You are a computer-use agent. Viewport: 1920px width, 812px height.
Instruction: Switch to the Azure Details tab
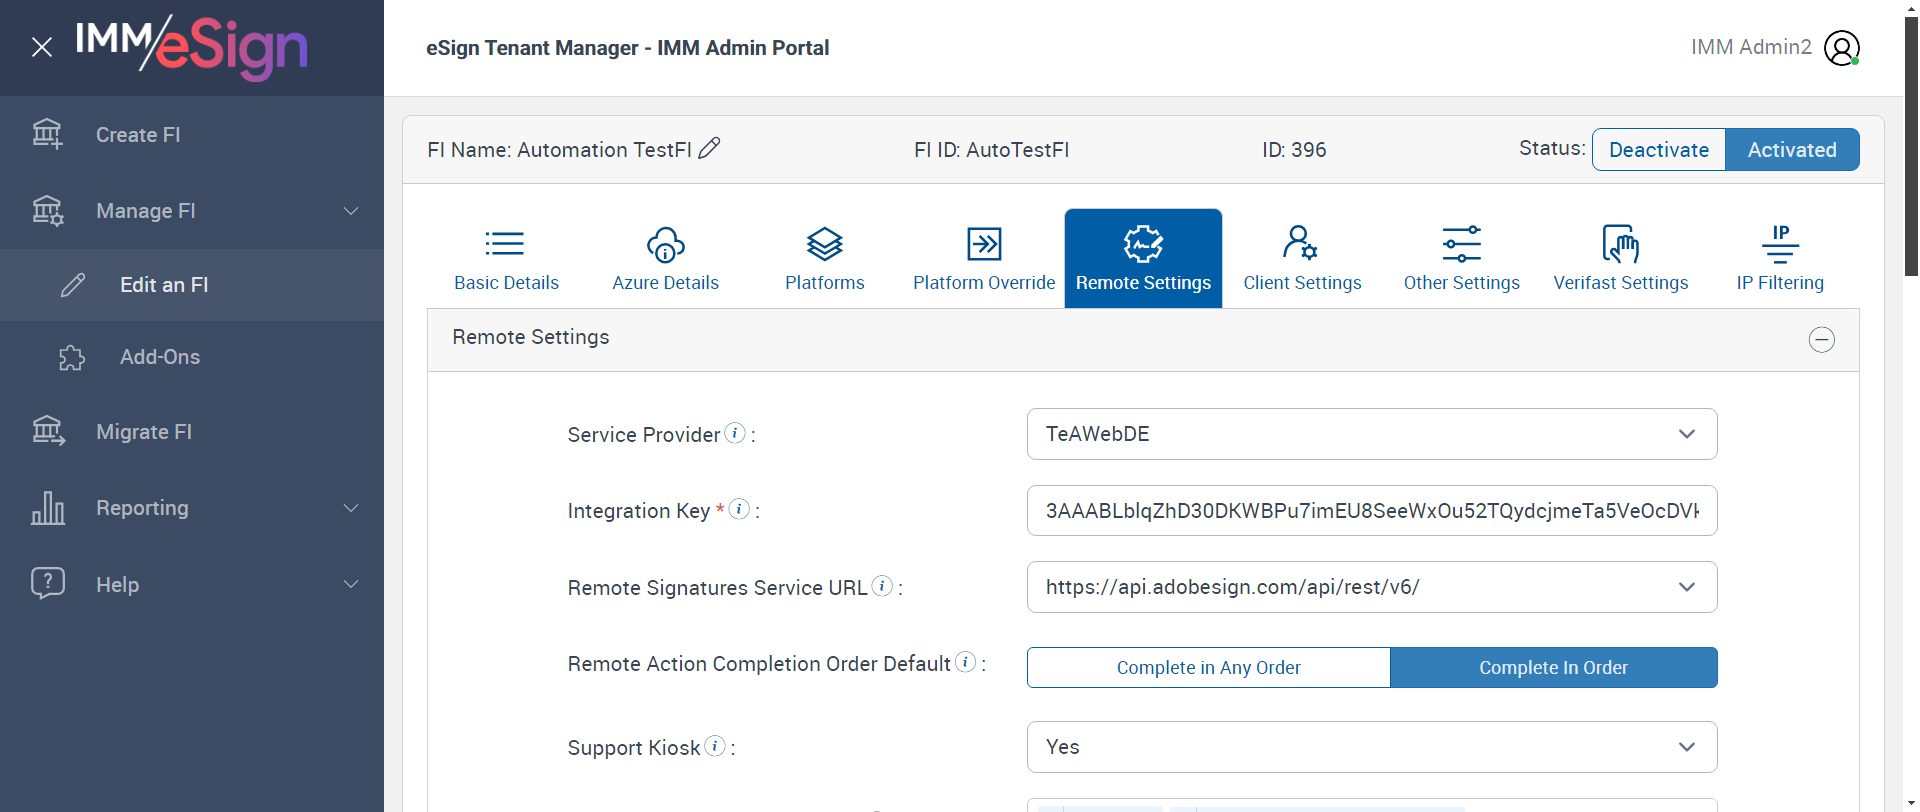665,258
